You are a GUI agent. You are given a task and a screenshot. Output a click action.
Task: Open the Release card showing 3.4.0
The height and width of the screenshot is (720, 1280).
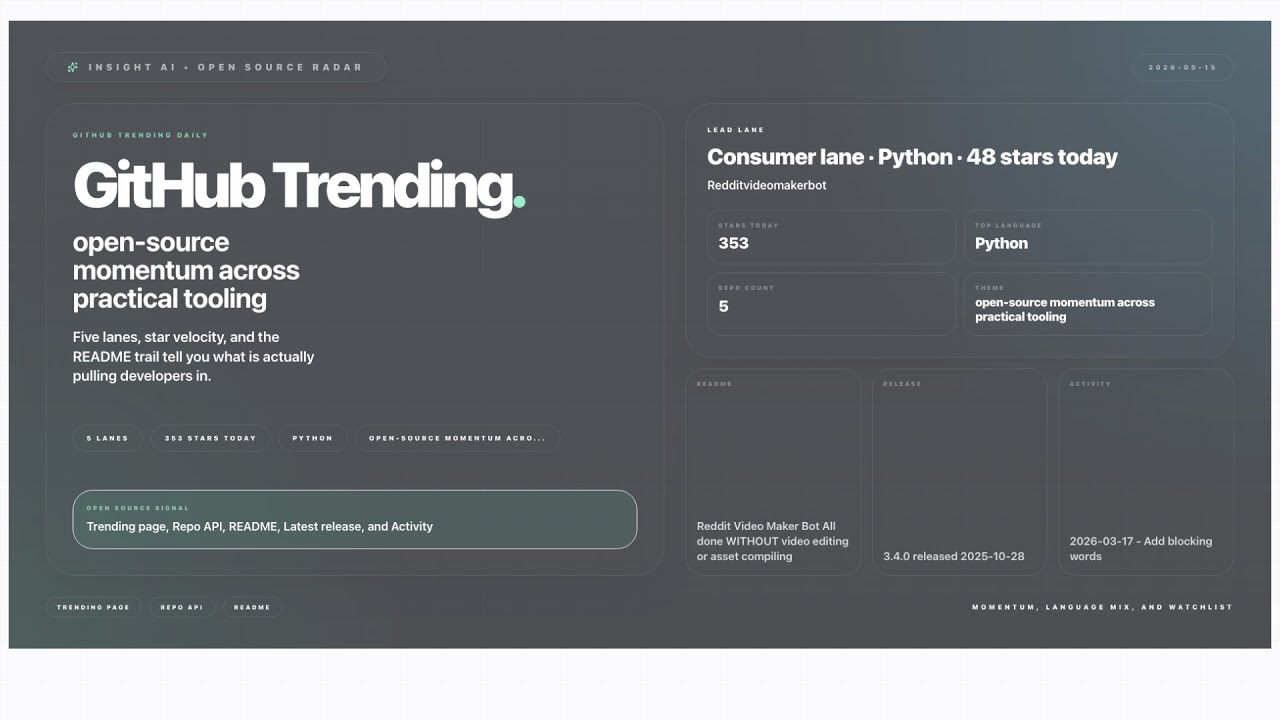tap(960, 472)
